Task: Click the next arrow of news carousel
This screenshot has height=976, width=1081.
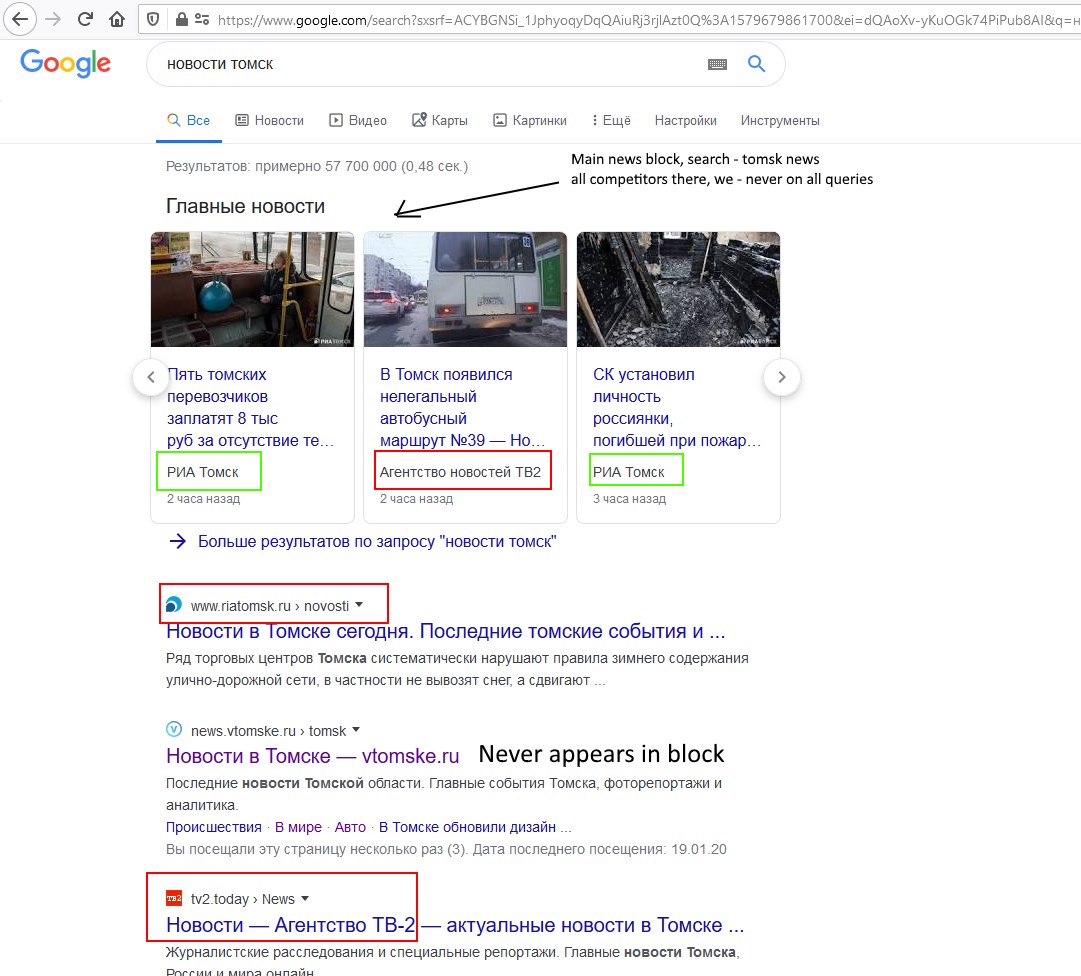Action: 782,376
